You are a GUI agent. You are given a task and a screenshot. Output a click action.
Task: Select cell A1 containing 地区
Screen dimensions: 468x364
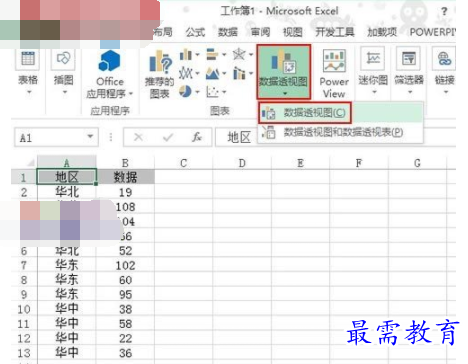[x=67, y=177]
